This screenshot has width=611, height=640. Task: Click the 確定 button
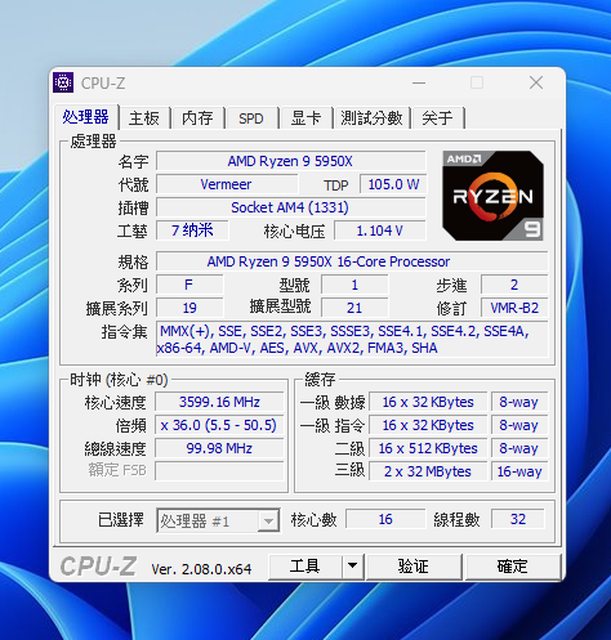pos(513,566)
